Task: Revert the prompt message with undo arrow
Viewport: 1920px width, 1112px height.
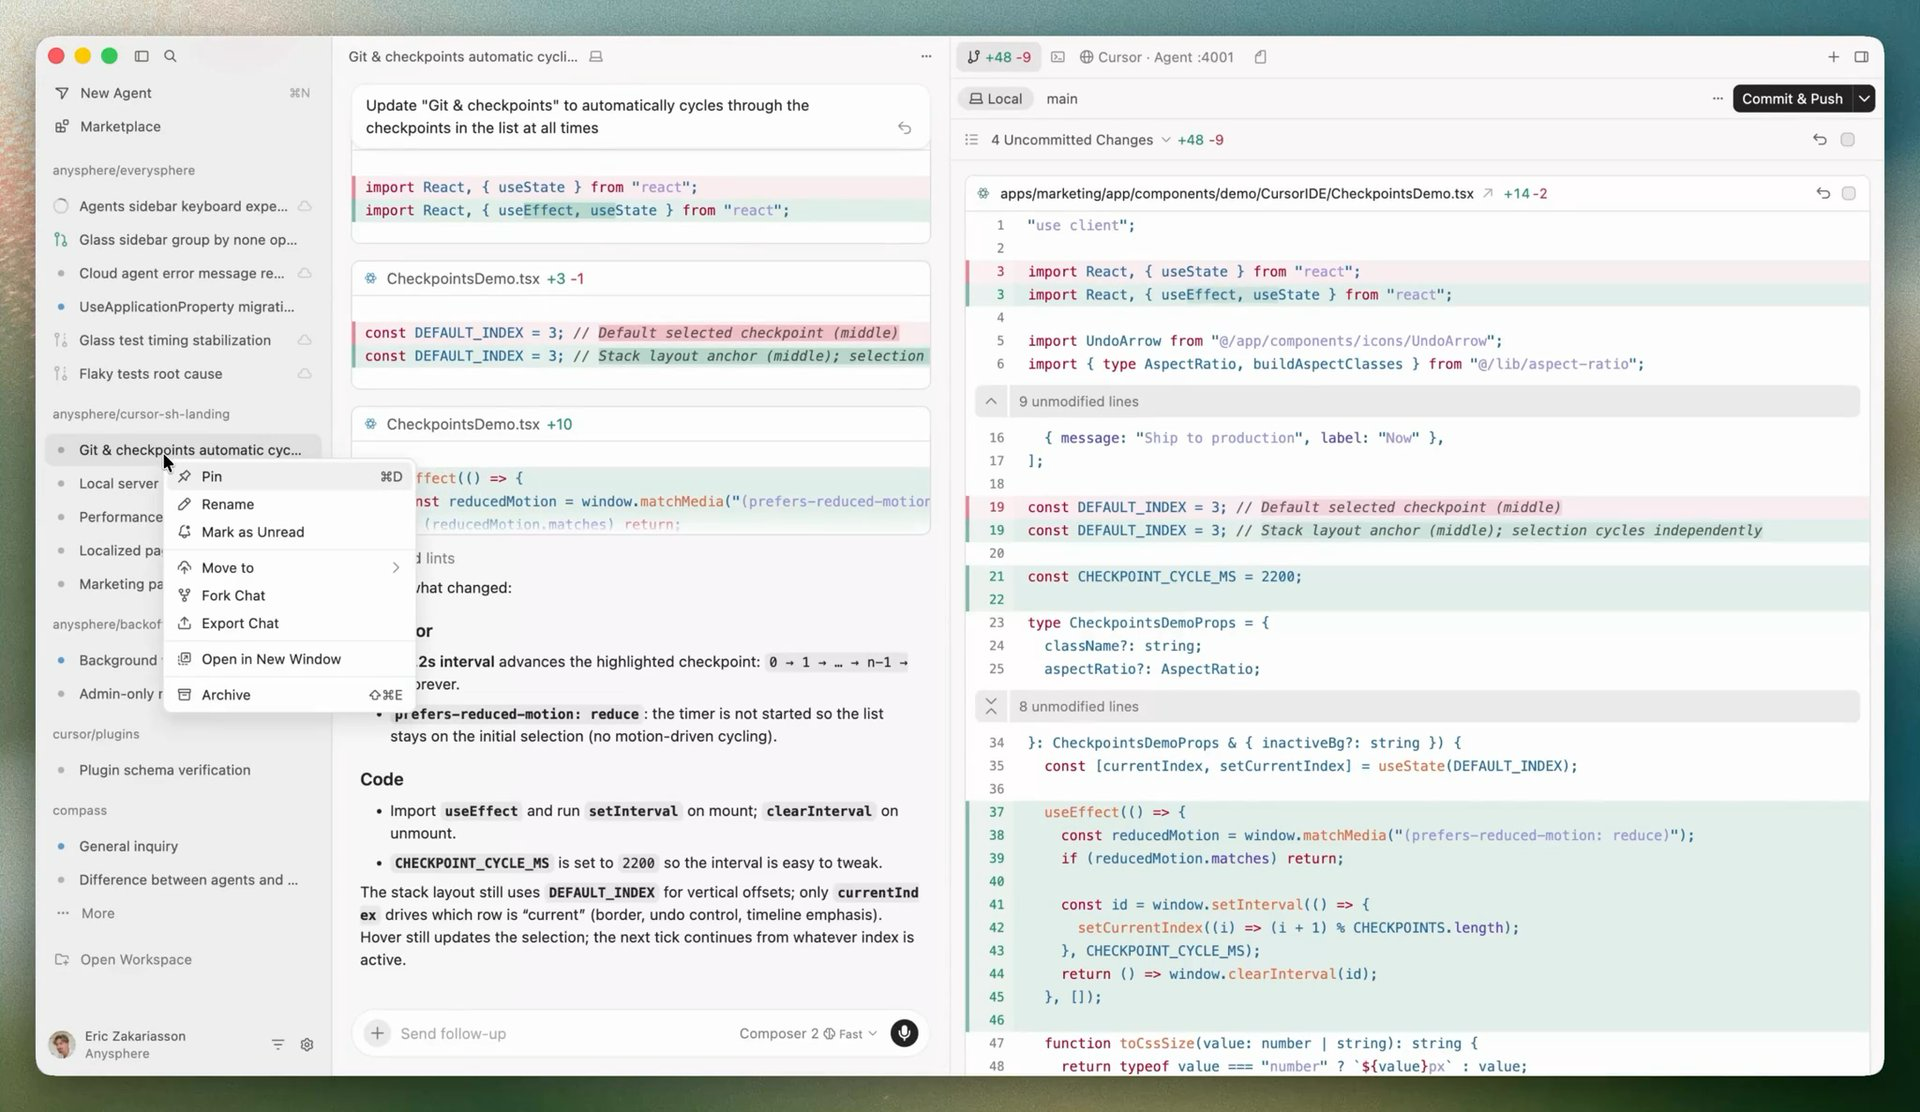Action: [904, 128]
